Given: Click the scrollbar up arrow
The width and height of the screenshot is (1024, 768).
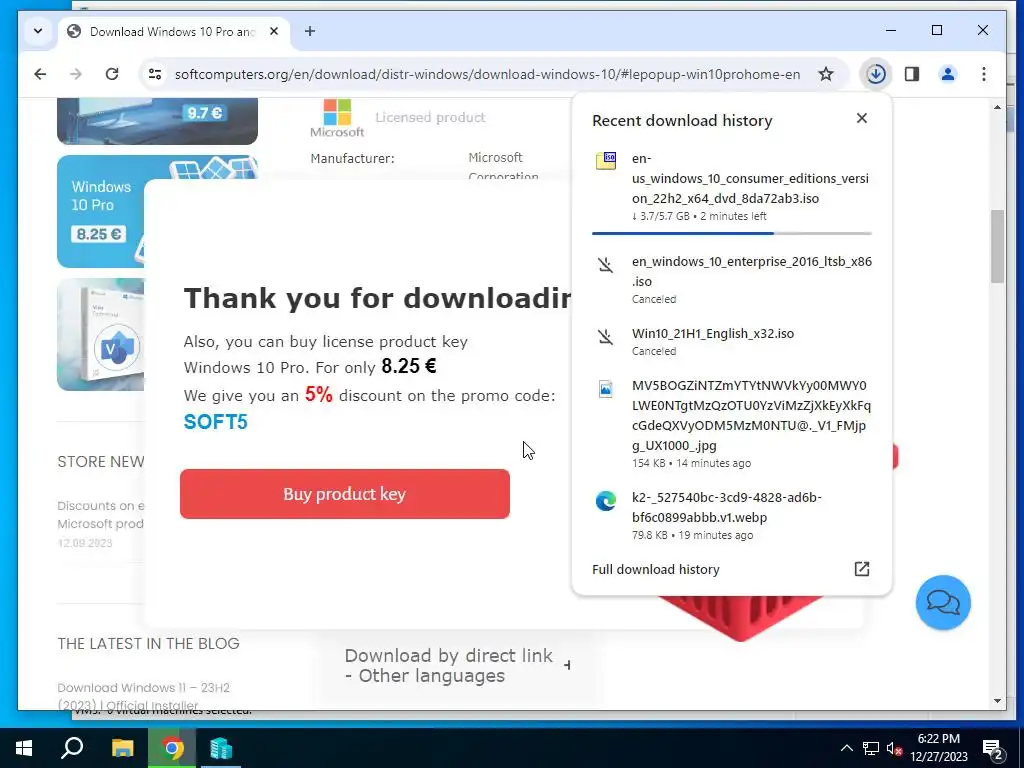Looking at the screenshot, I should [x=997, y=107].
